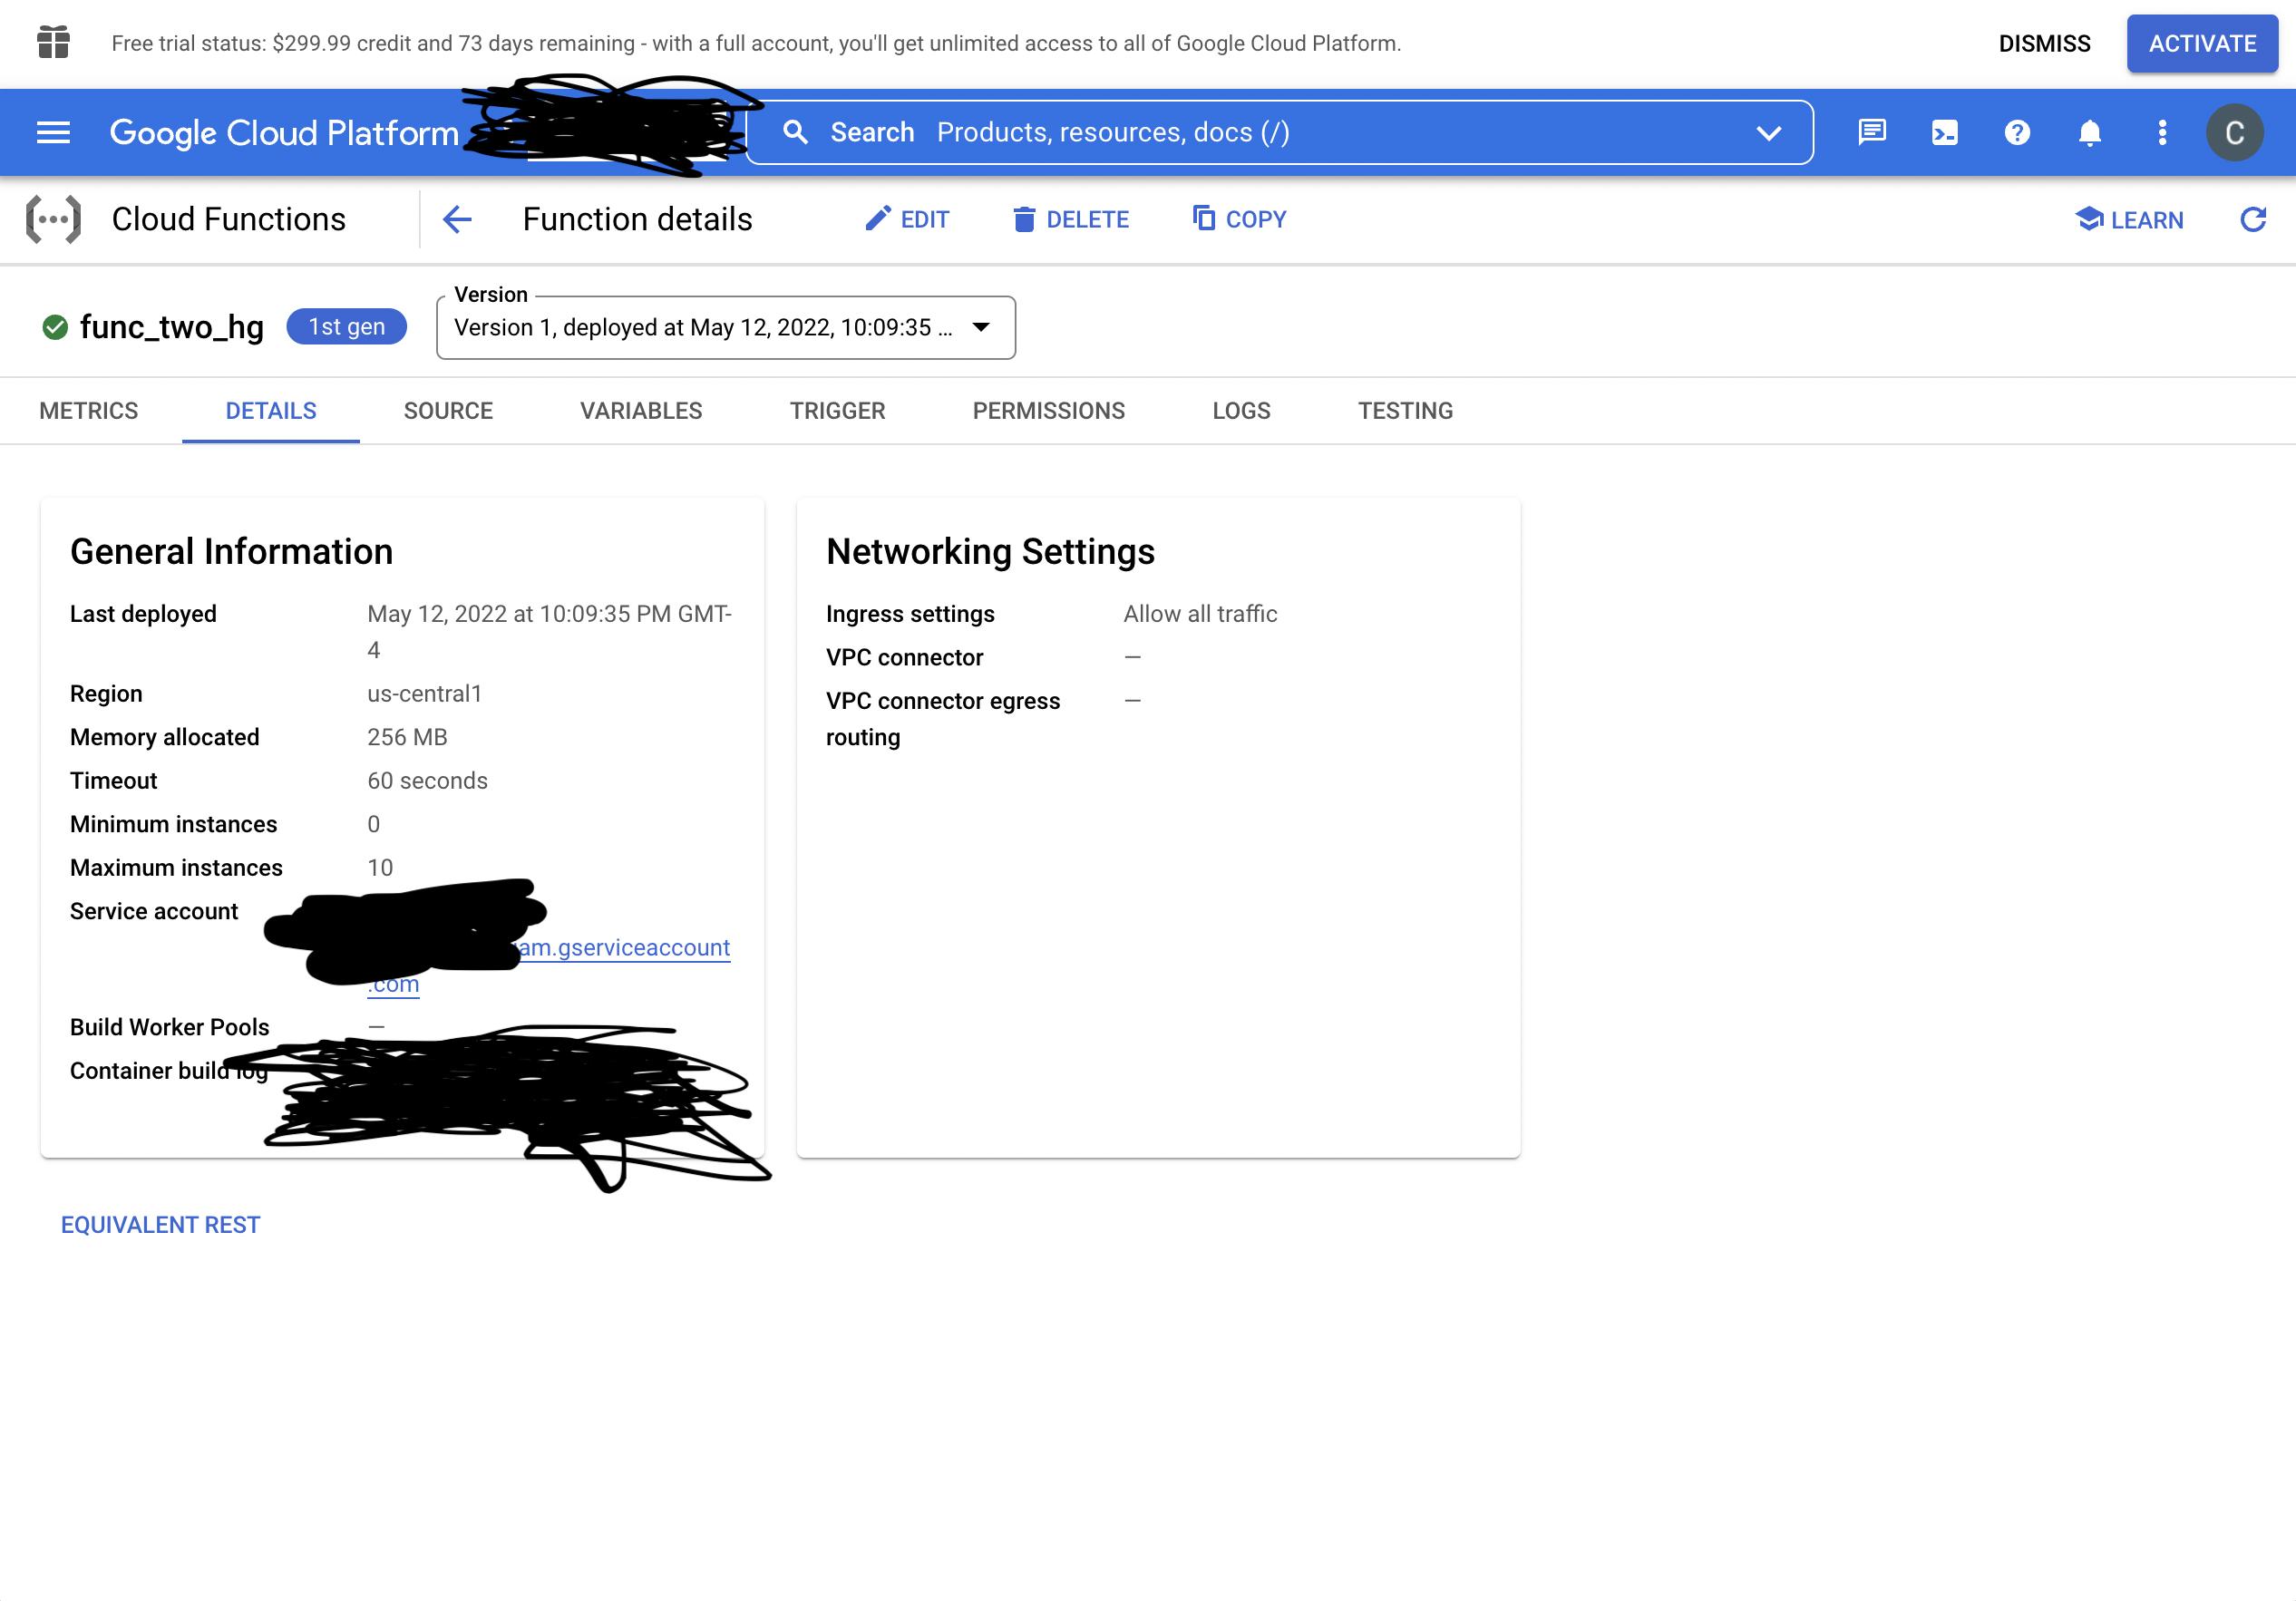This screenshot has height=1601, width=2296.
Task: Switch to the METRICS tab
Action: pos(89,411)
